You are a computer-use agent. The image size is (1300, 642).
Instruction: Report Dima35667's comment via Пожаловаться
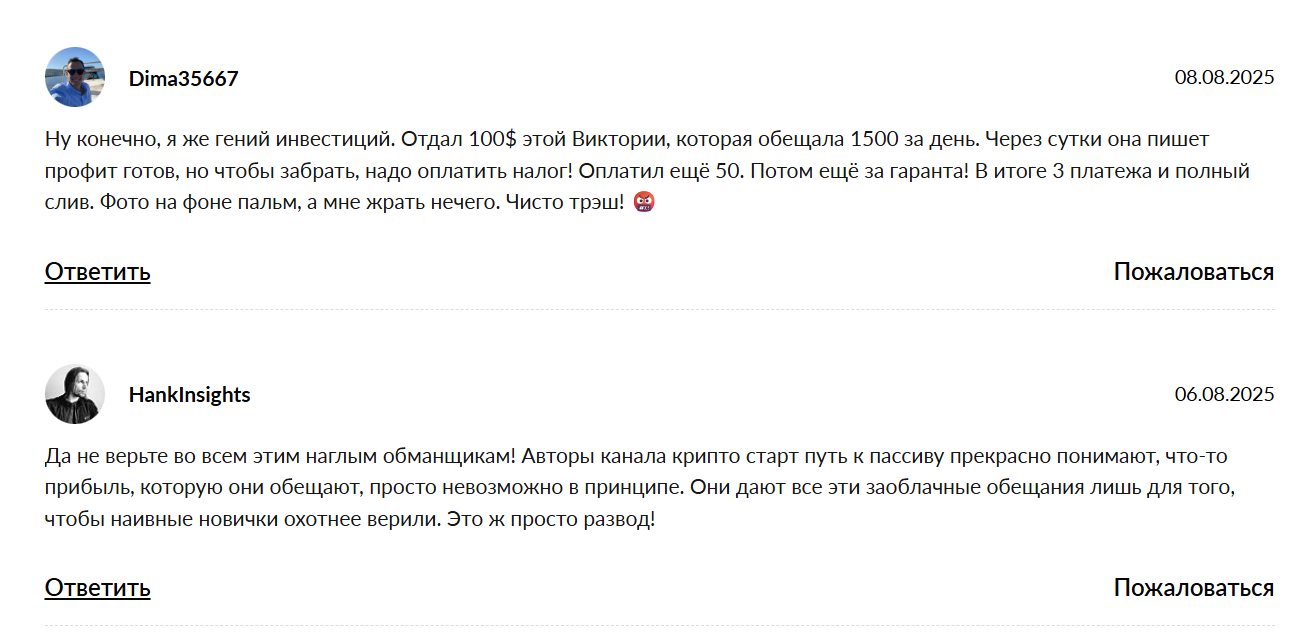[x=1194, y=271]
